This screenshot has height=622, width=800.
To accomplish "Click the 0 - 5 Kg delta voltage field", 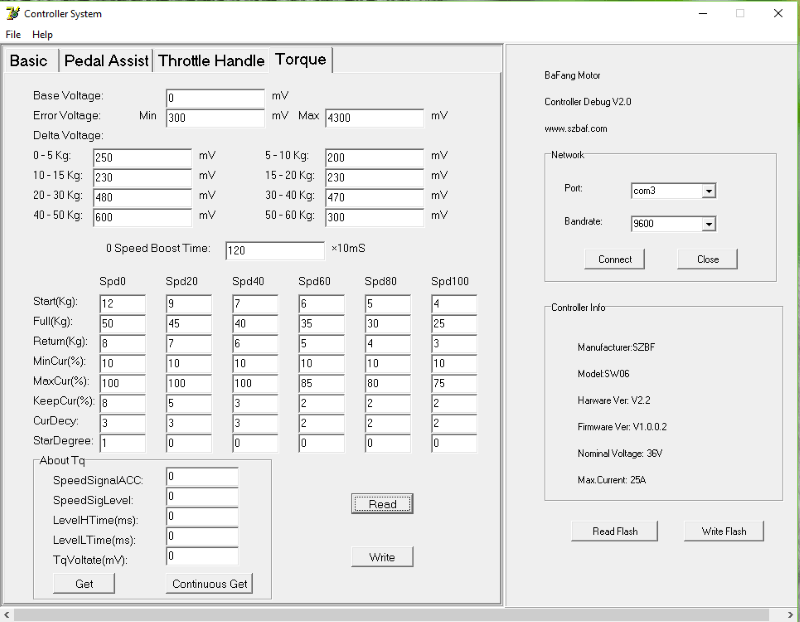I will click(x=142, y=158).
